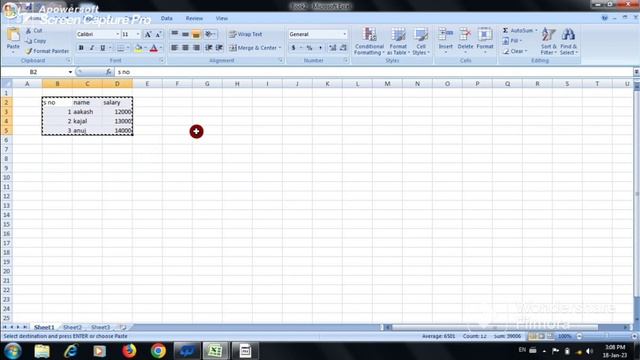The width and height of the screenshot is (640, 360).
Task: Apply the red Font Color A
Action: pos(153,48)
